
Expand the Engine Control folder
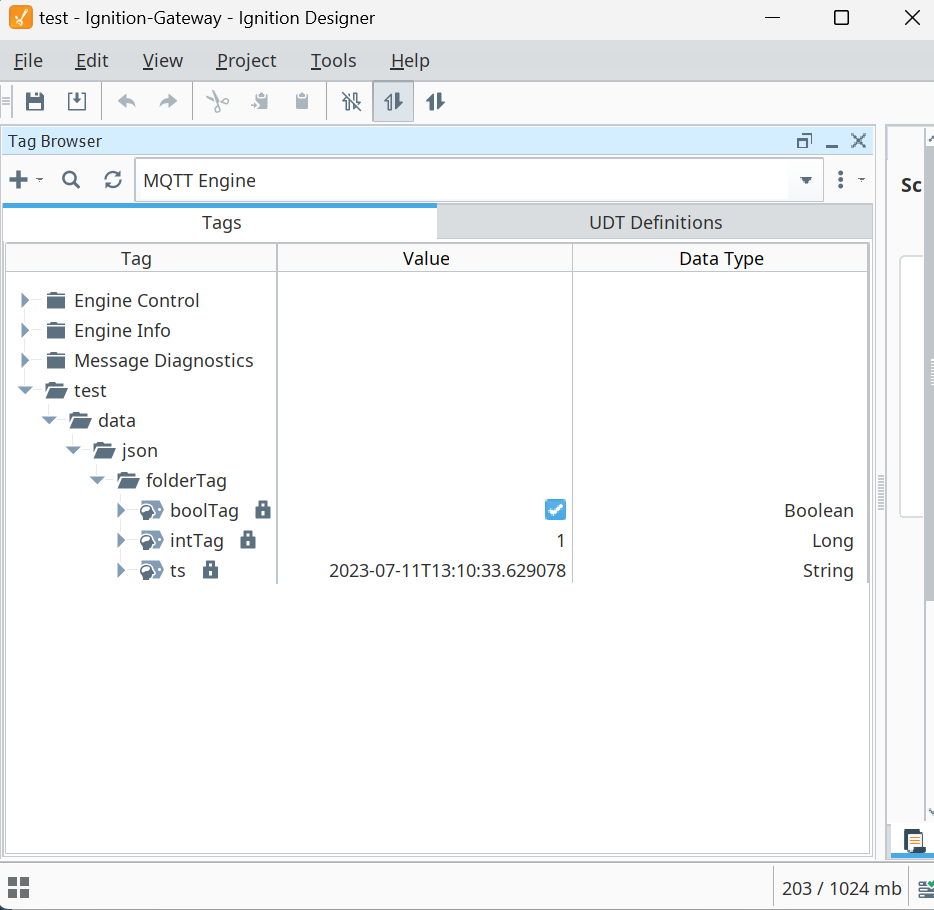(x=25, y=300)
